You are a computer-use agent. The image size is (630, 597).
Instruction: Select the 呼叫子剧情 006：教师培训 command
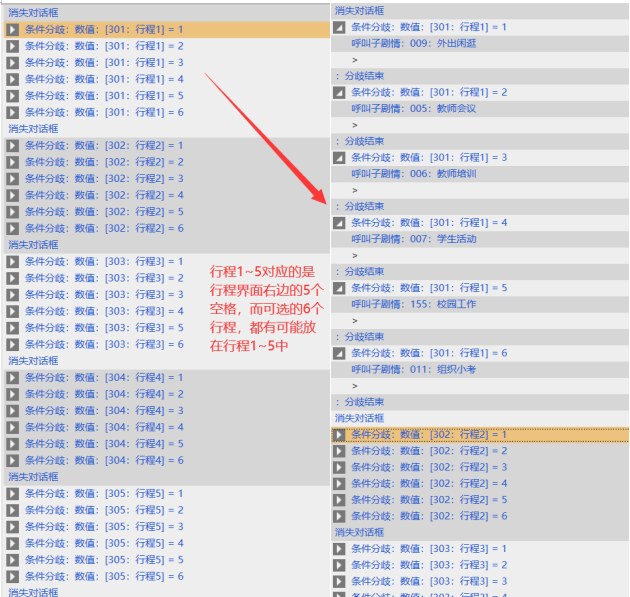[x=413, y=173]
